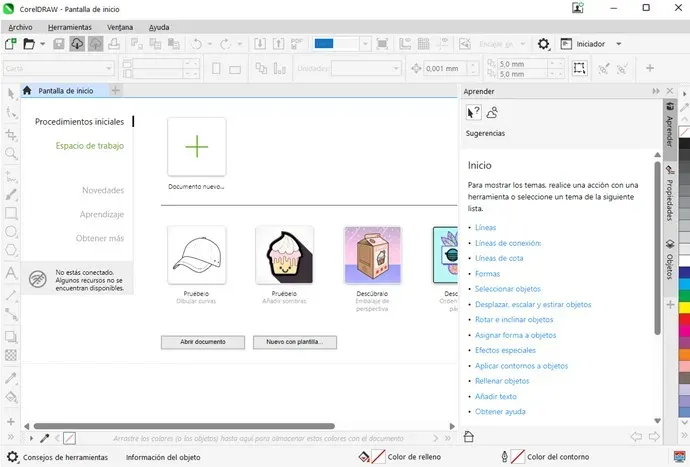690x467 pixels.
Task: Select the Rectangle tool
Action: pos(11,213)
